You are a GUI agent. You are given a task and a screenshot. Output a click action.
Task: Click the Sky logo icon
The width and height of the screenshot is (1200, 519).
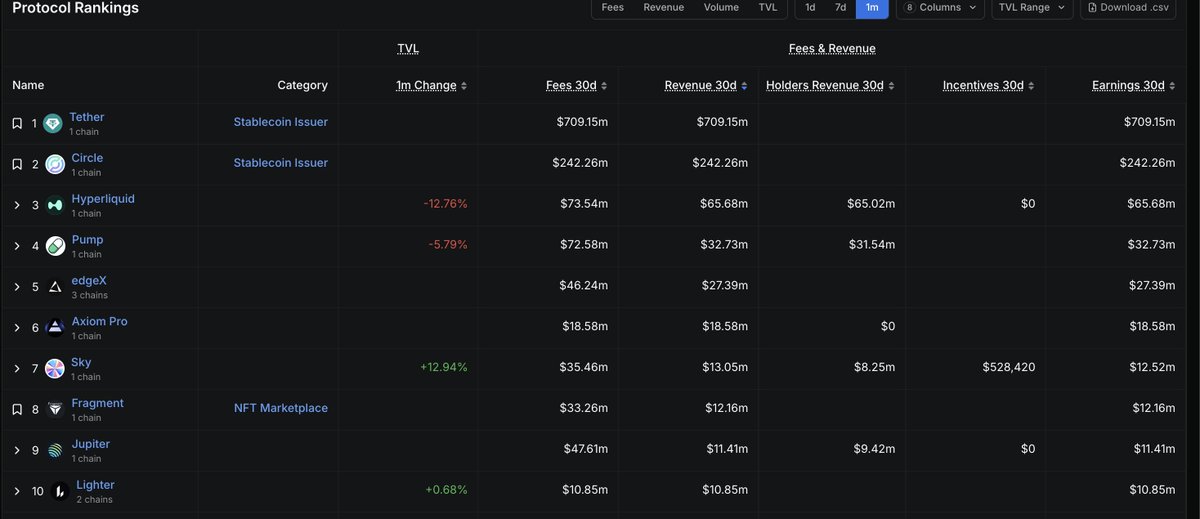point(54,369)
